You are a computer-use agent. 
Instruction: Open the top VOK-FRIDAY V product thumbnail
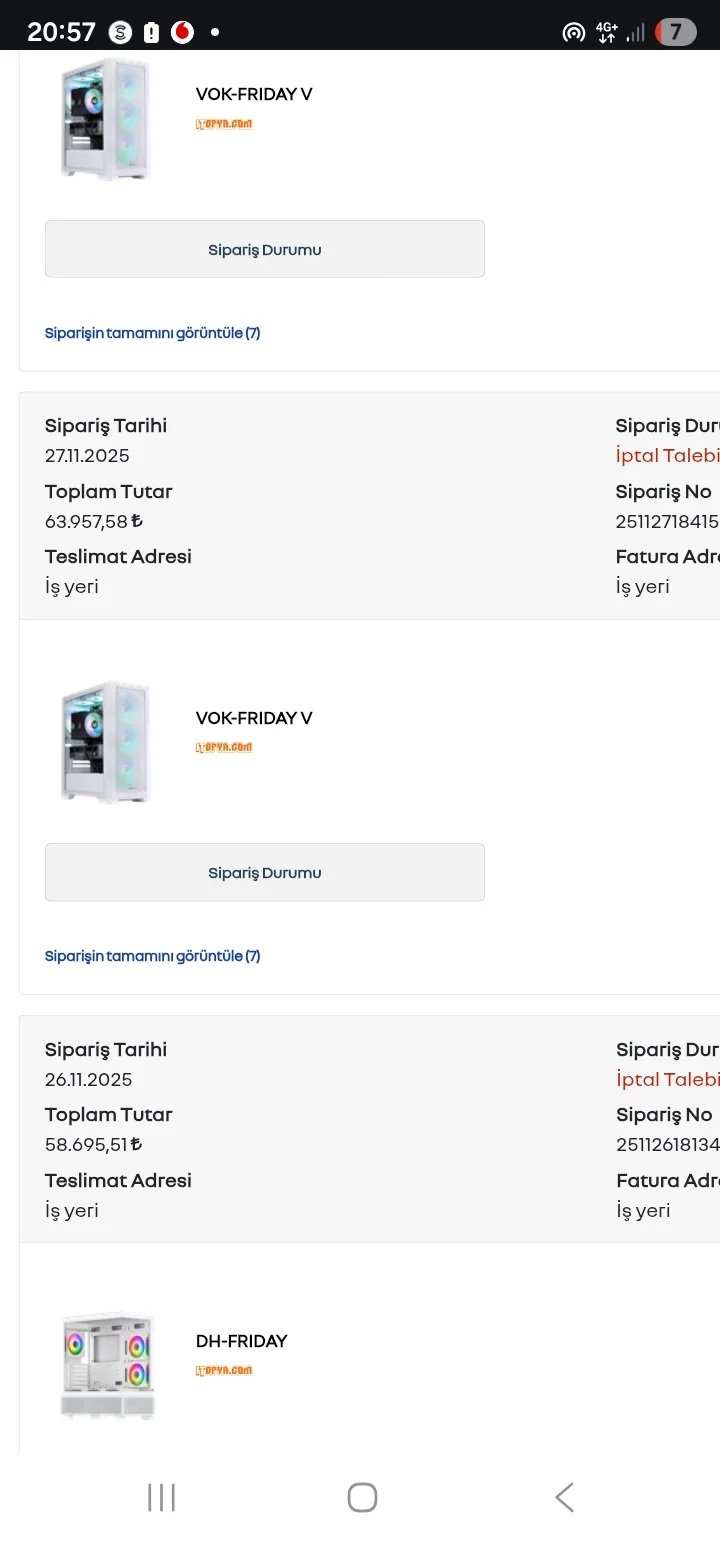(x=105, y=118)
